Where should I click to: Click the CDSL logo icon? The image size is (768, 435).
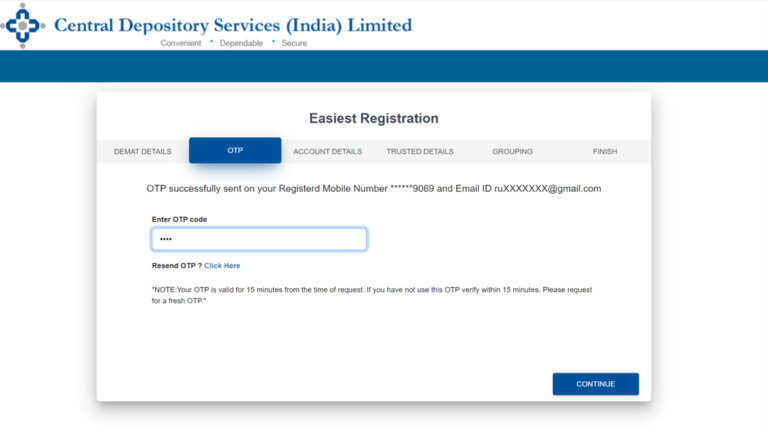pyautogui.click(x=23, y=25)
